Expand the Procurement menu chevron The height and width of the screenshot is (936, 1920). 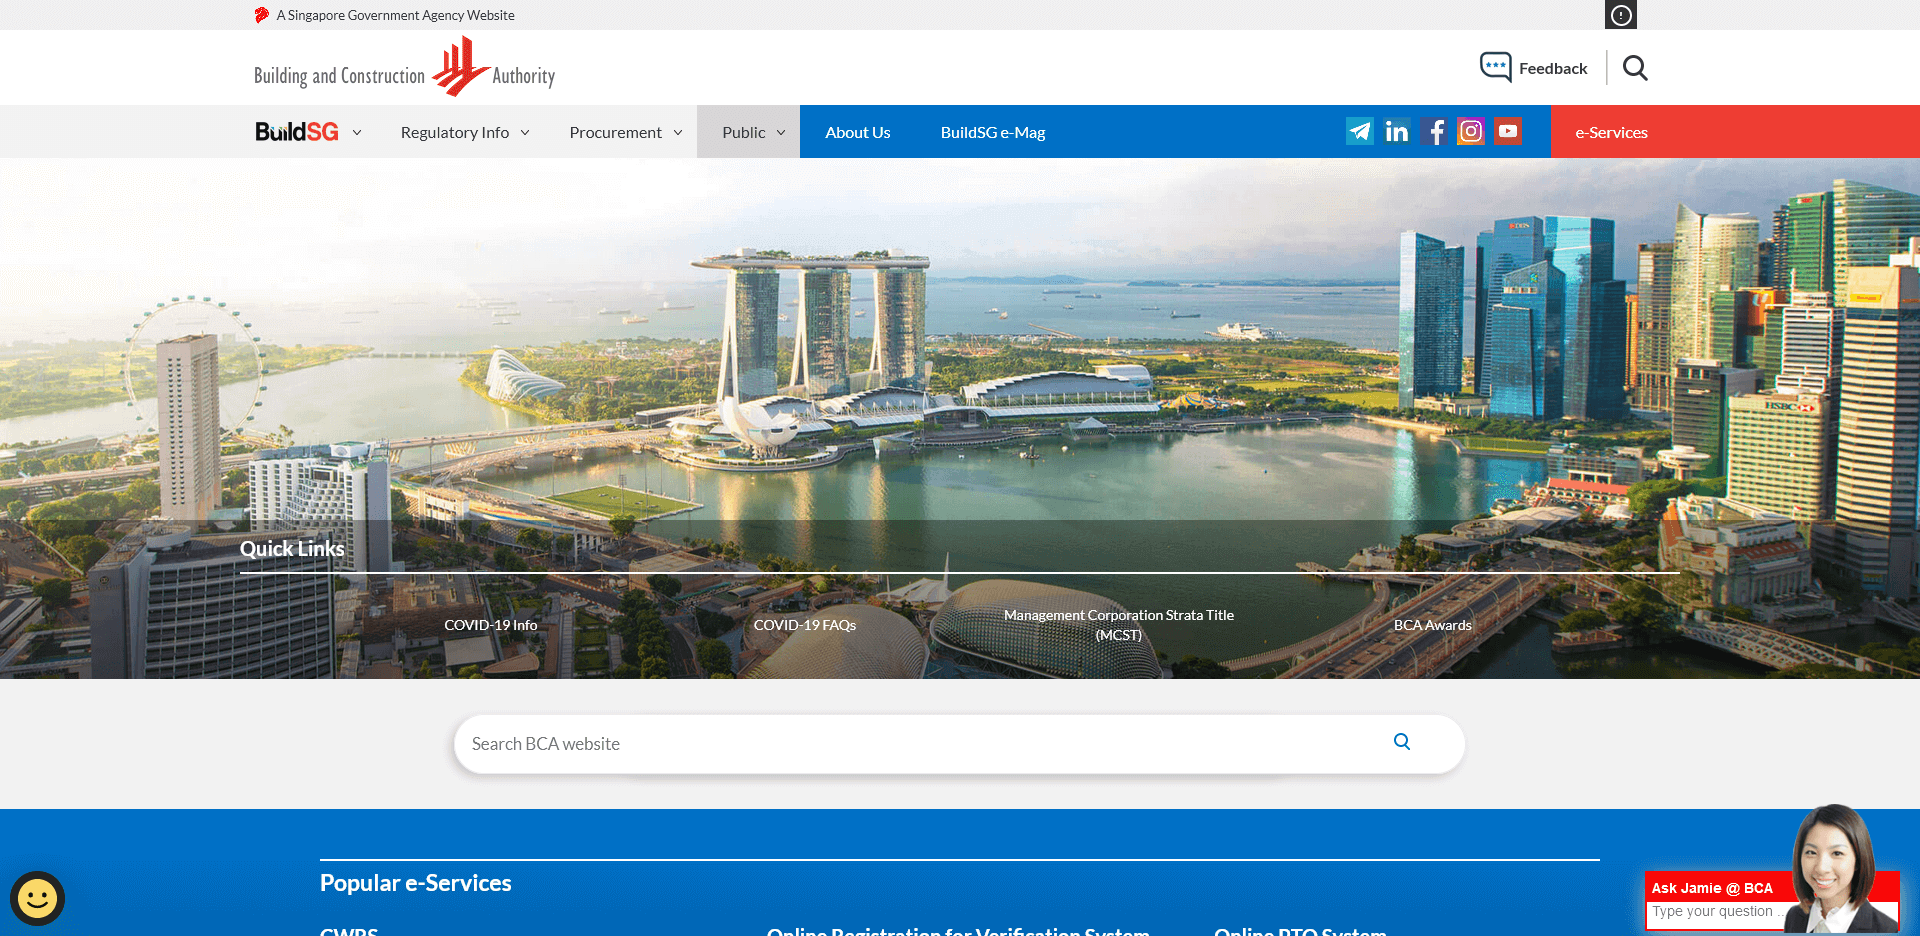click(679, 131)
